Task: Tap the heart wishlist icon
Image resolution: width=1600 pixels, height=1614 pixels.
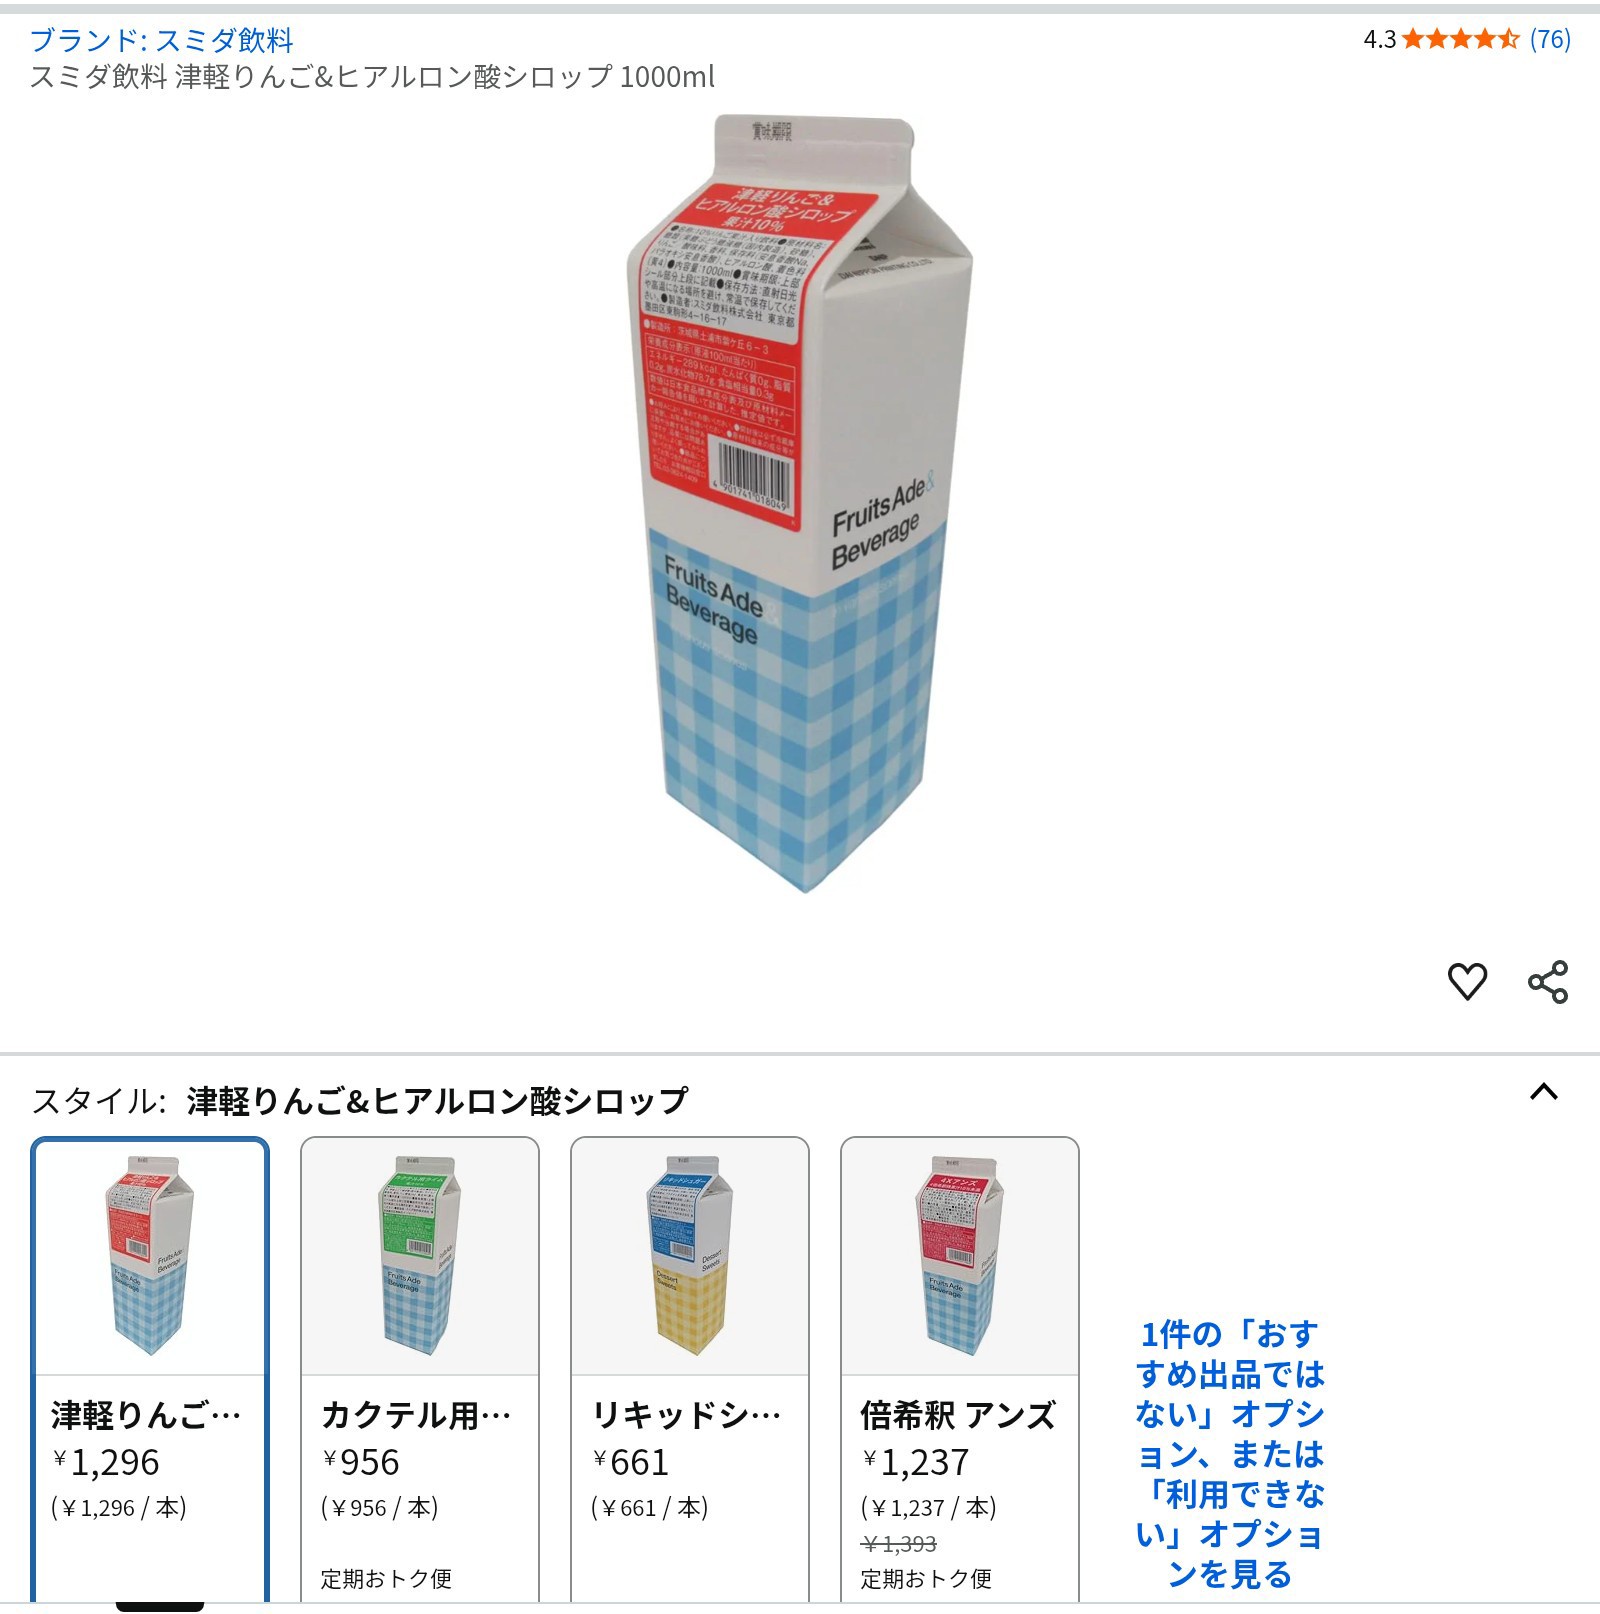Action: 1467,981
